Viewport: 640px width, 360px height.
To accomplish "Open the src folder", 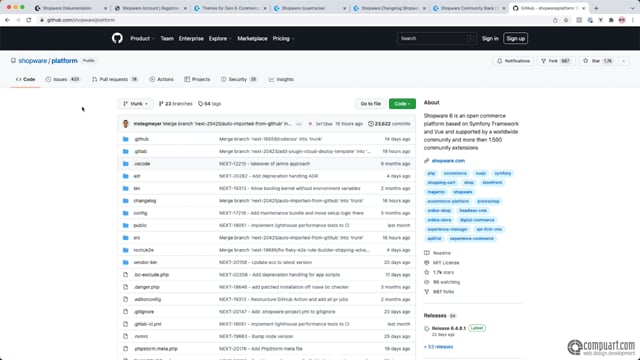I will [x=137, y=238].
